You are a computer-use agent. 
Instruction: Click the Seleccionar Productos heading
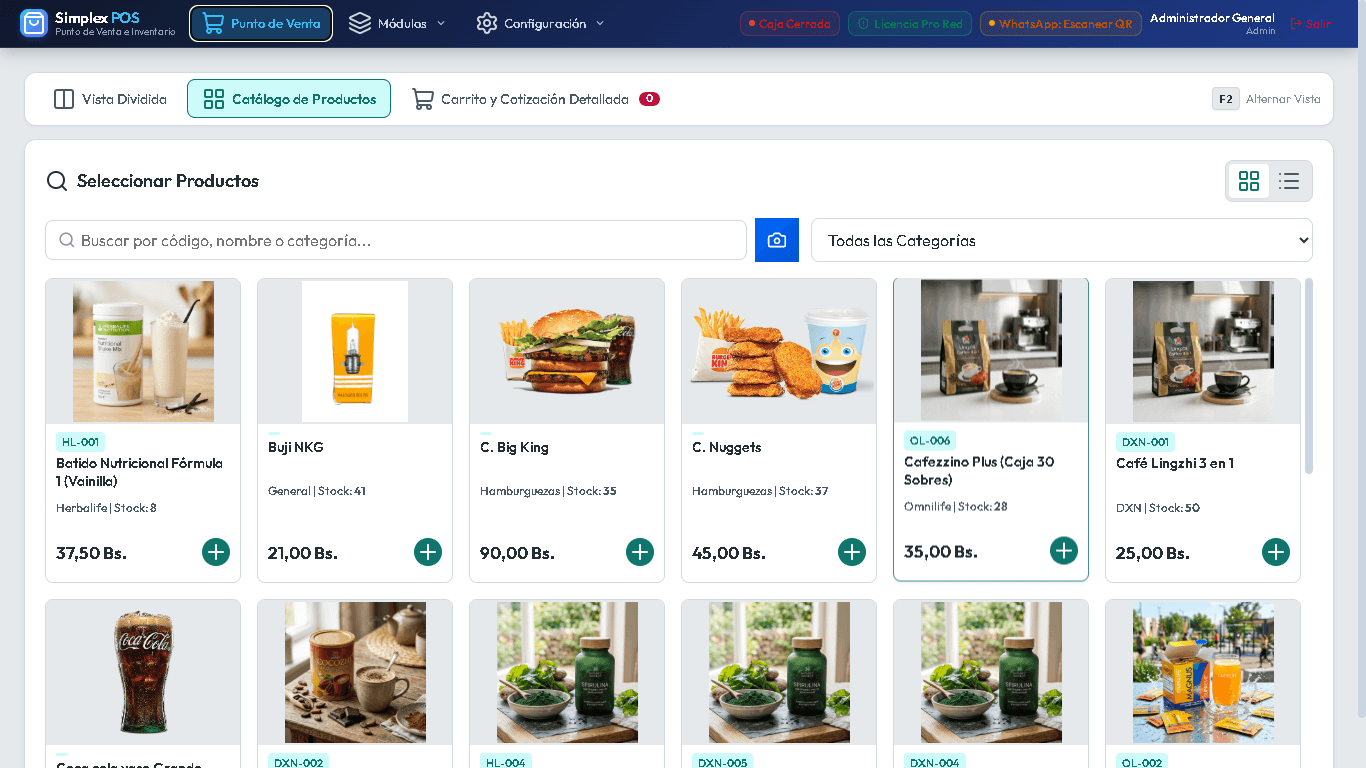click(168, 181)
